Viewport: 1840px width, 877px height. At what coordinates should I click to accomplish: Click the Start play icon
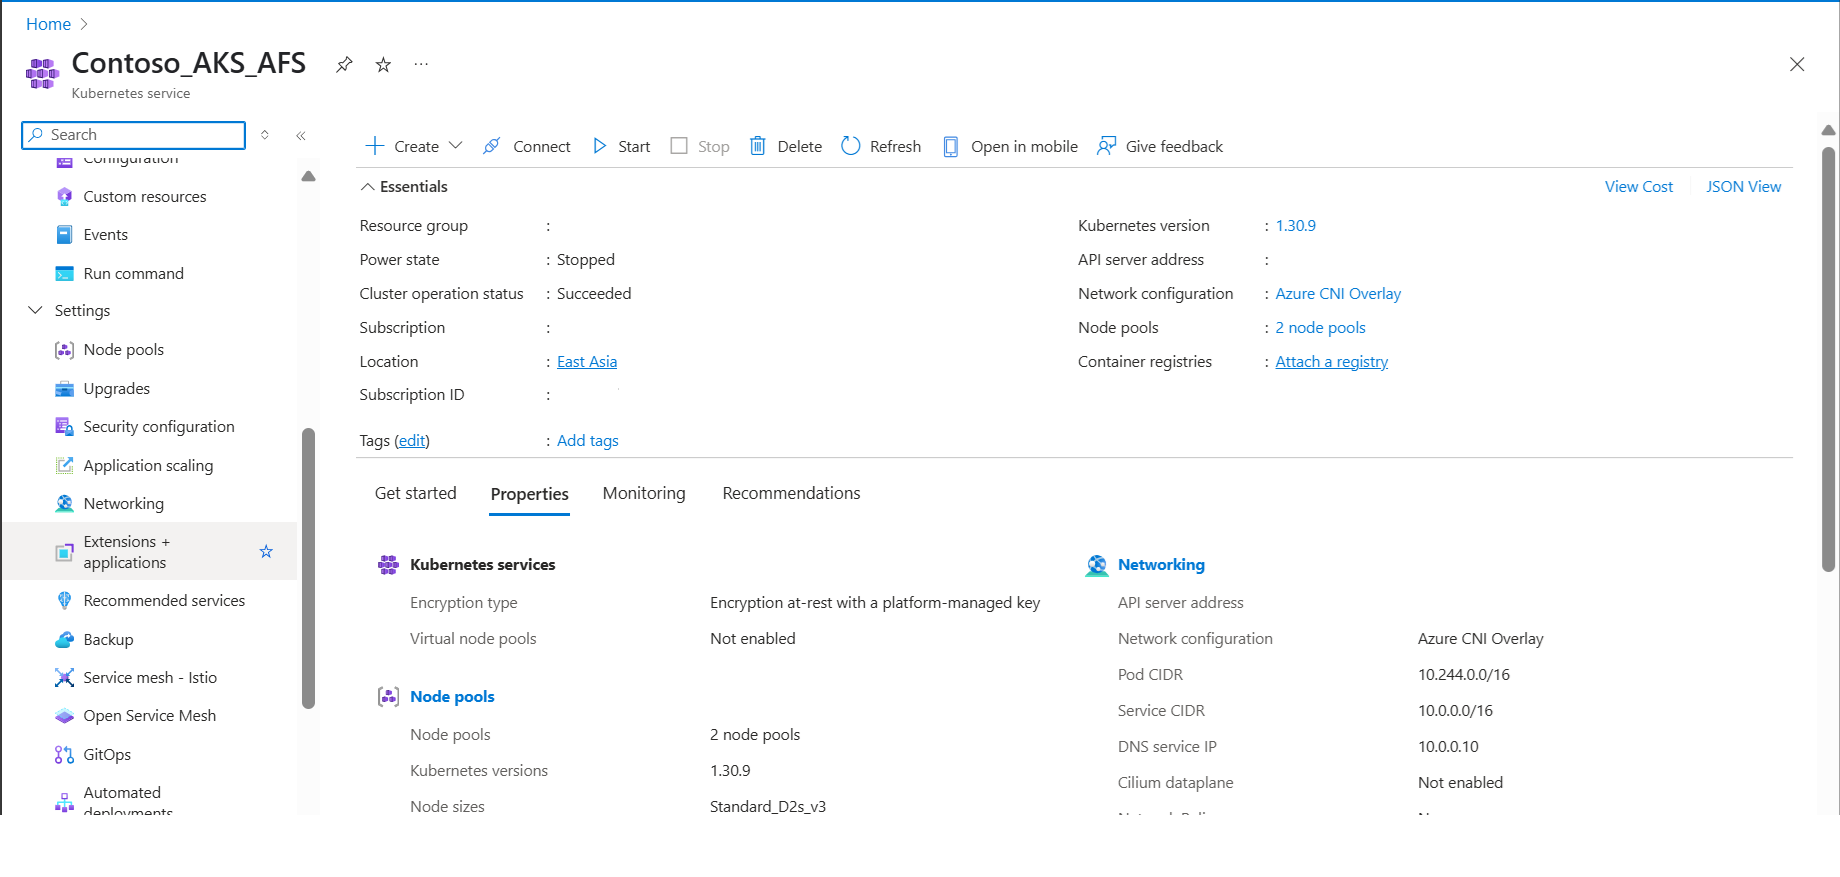pos(600,146)
